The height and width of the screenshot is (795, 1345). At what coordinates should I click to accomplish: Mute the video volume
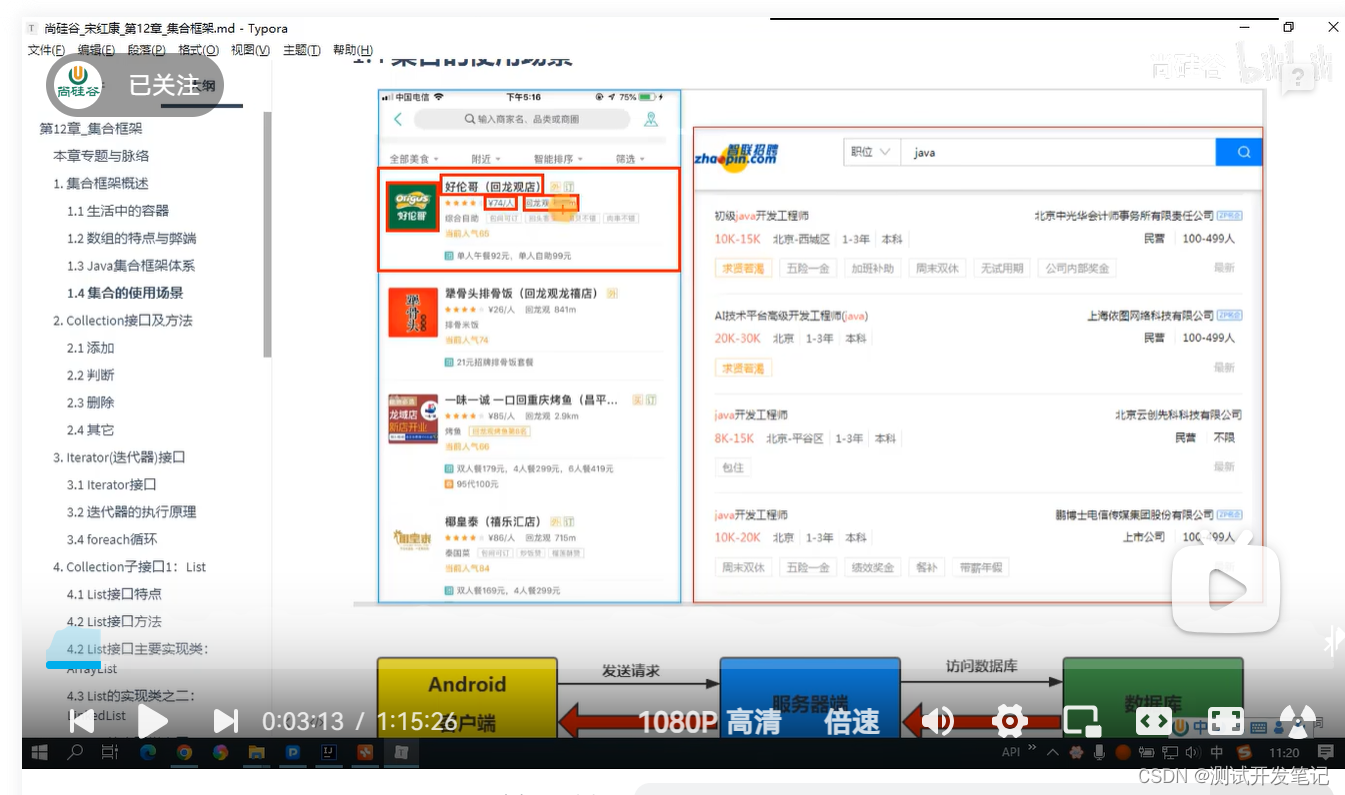[937, 721]
